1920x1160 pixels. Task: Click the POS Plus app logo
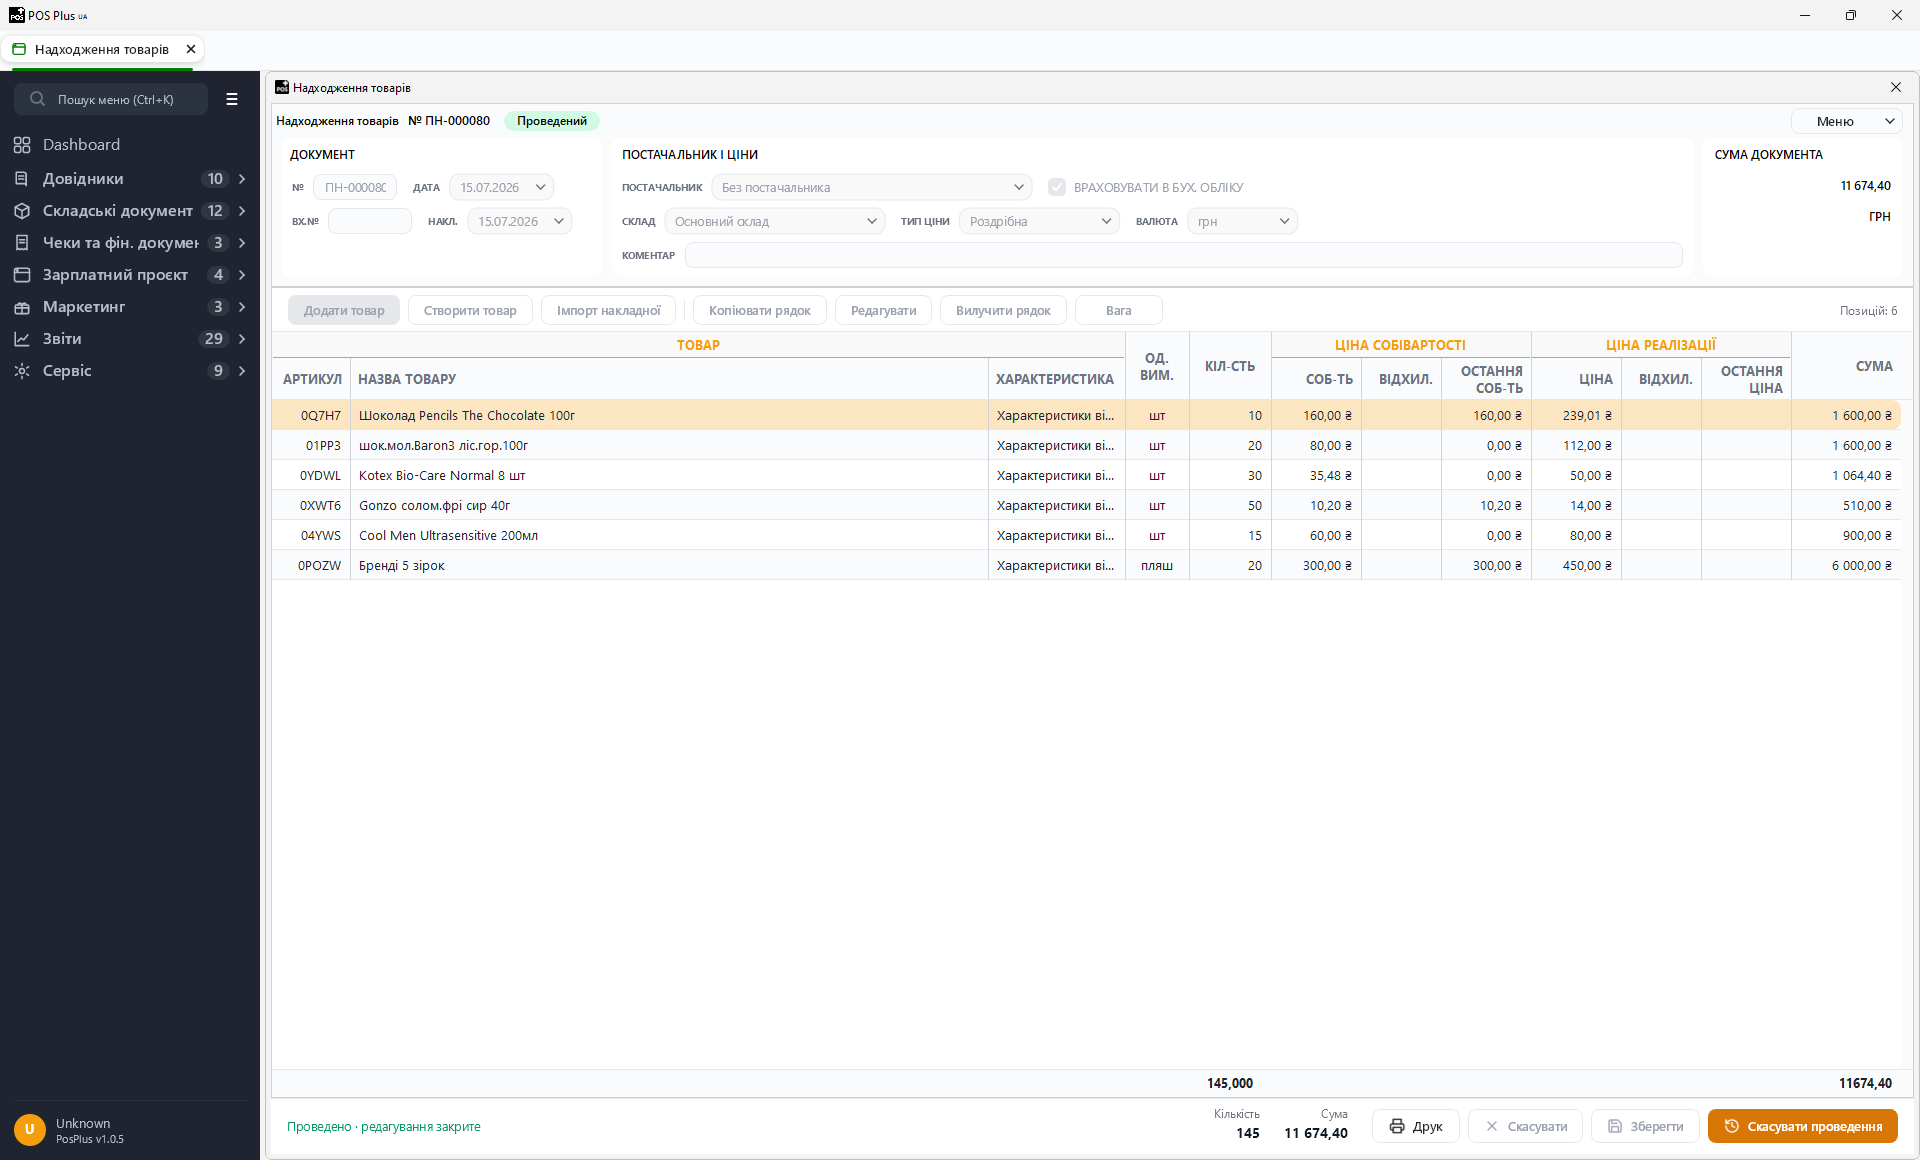pyautogui.click(x=17, y=15)
